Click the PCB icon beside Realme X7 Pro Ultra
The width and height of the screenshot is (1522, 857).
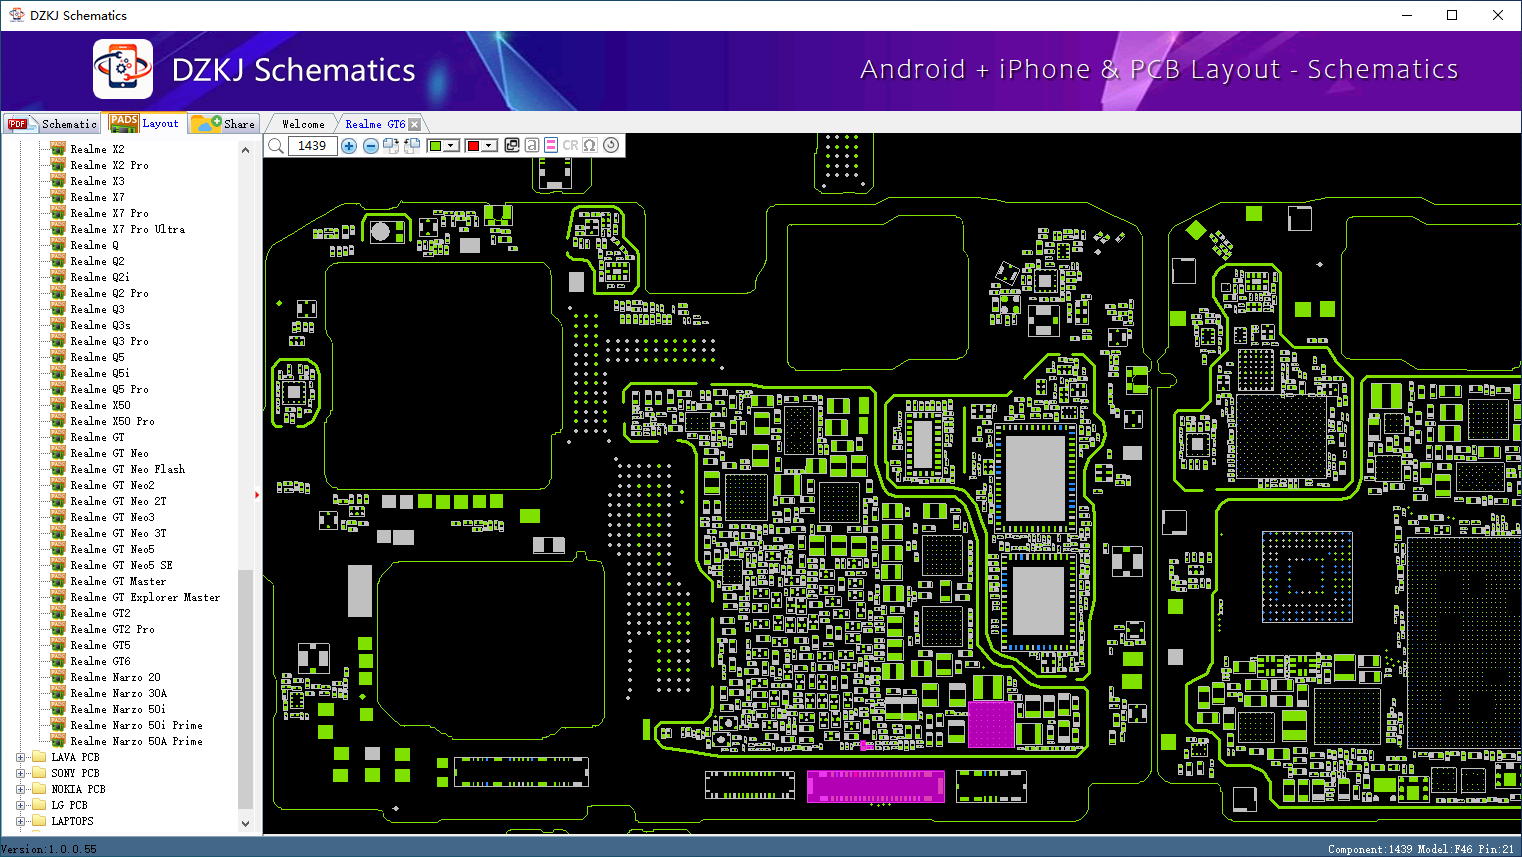[58, 229]
